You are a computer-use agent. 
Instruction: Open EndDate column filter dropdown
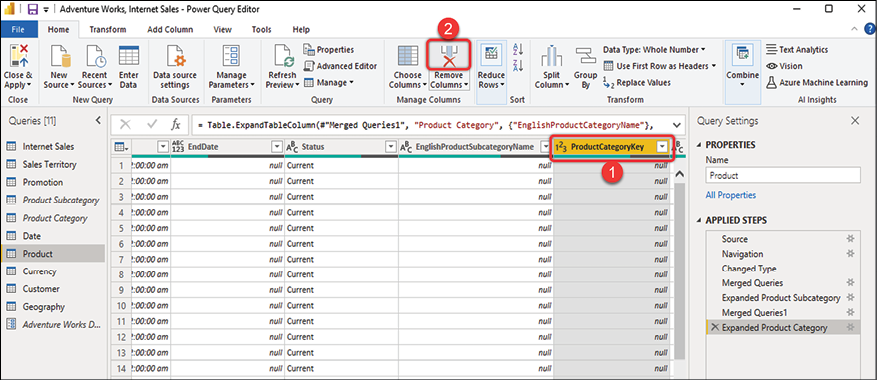tap(276, 147)
